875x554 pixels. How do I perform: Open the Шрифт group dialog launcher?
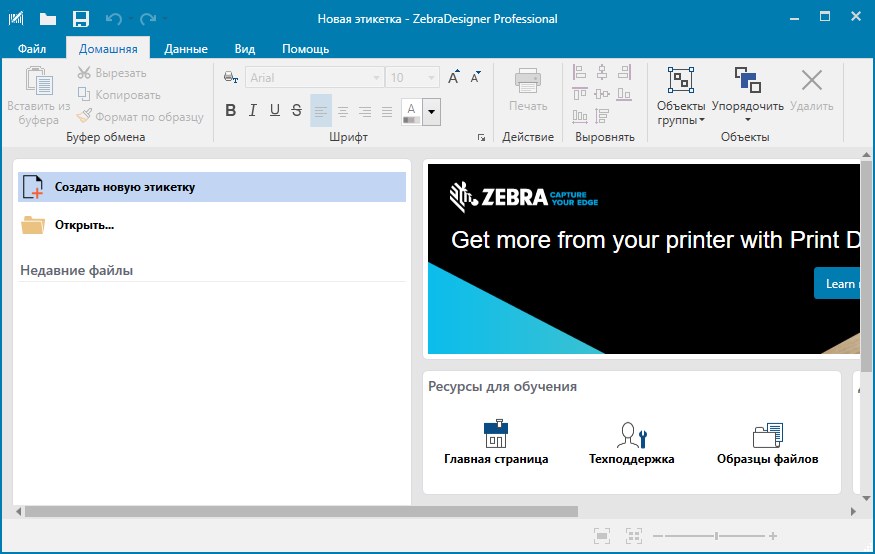coord(481,138)
